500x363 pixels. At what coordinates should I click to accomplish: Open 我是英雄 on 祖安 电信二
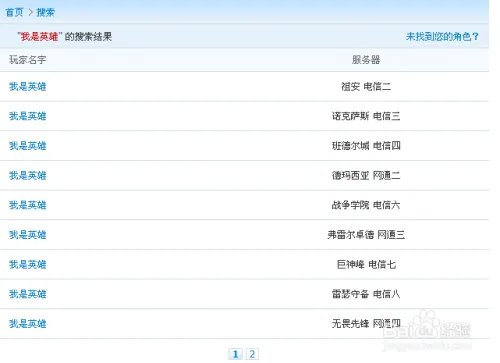pos(27,86)
